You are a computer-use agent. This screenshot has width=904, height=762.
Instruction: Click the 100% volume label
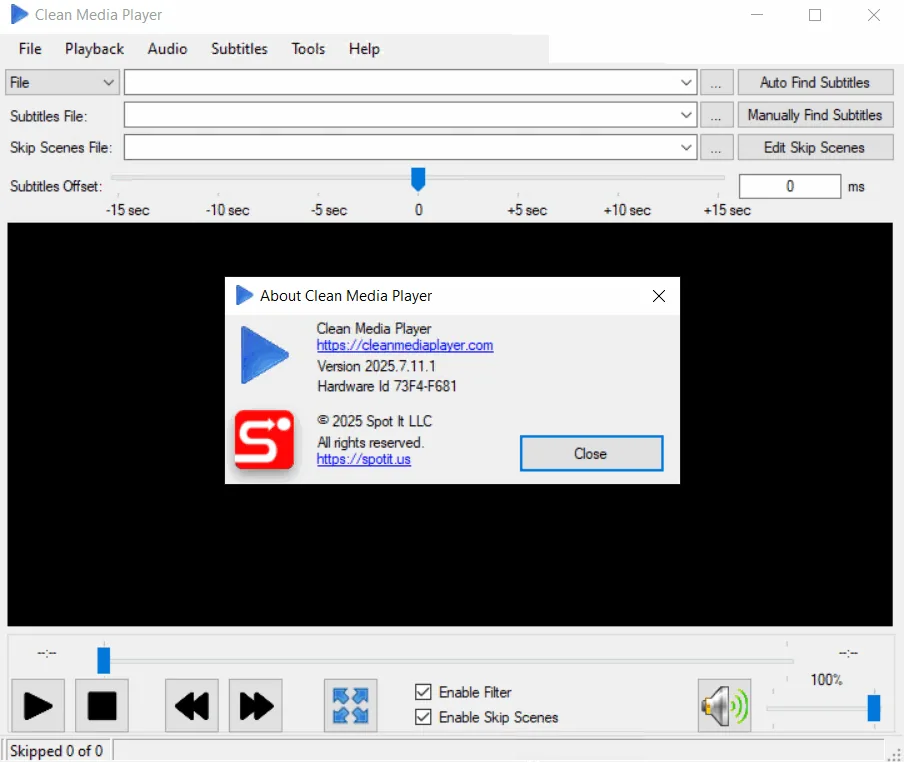[826, 680]
